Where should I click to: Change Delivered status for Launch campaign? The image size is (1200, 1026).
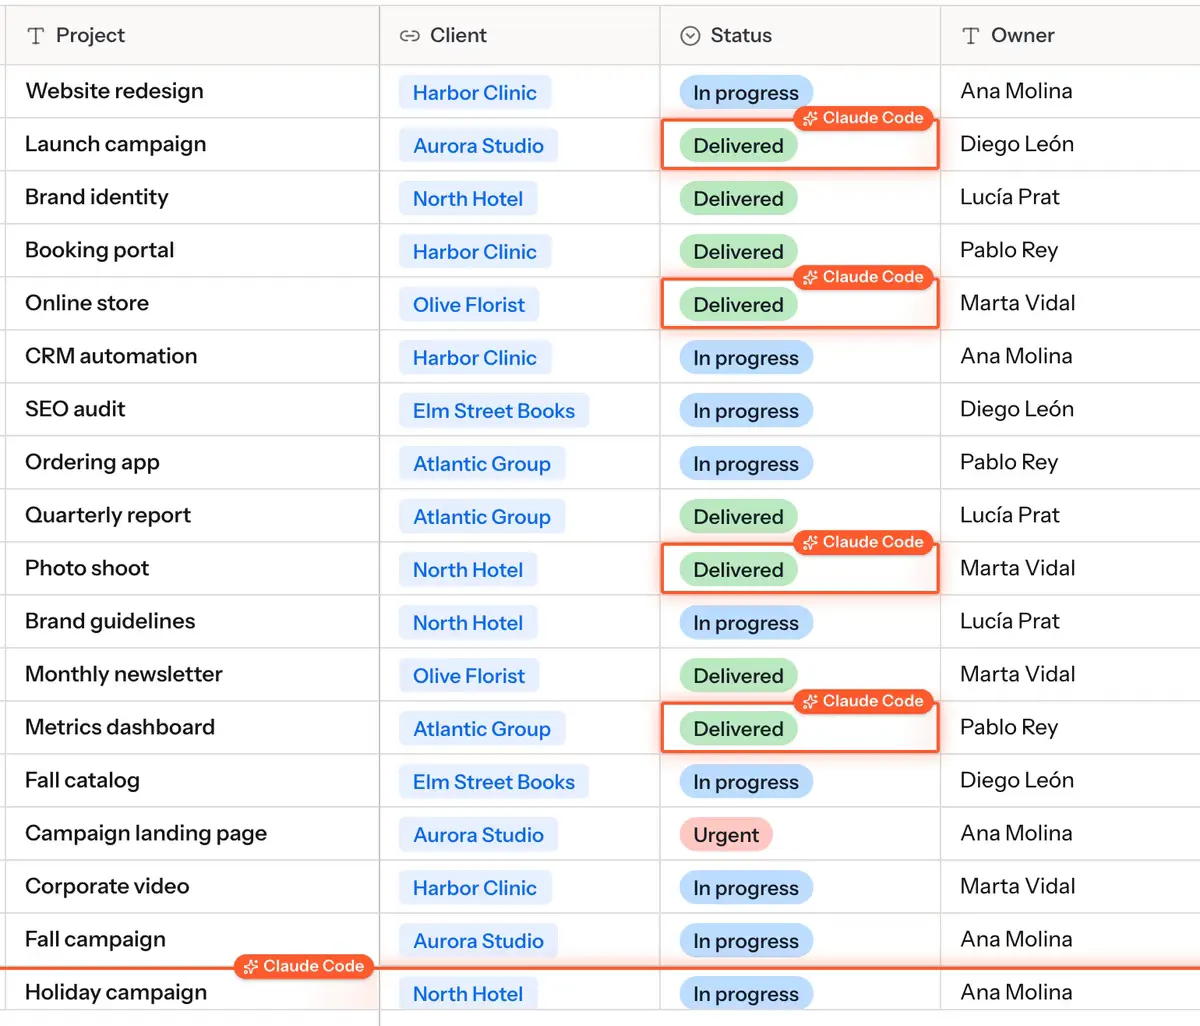click(x=738, y=146)
